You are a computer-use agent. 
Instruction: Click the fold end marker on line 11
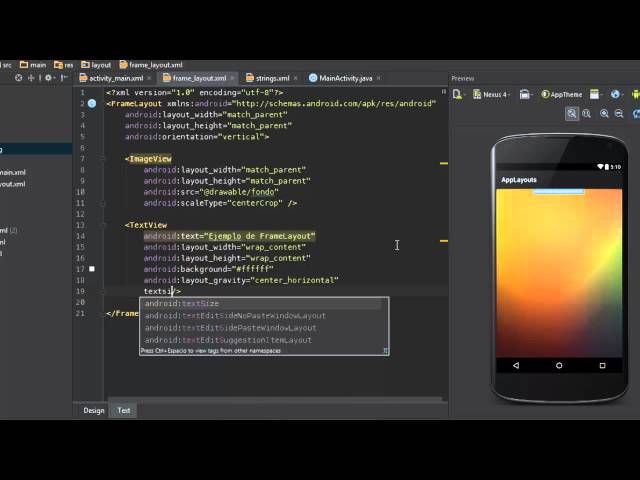point(102,203)
